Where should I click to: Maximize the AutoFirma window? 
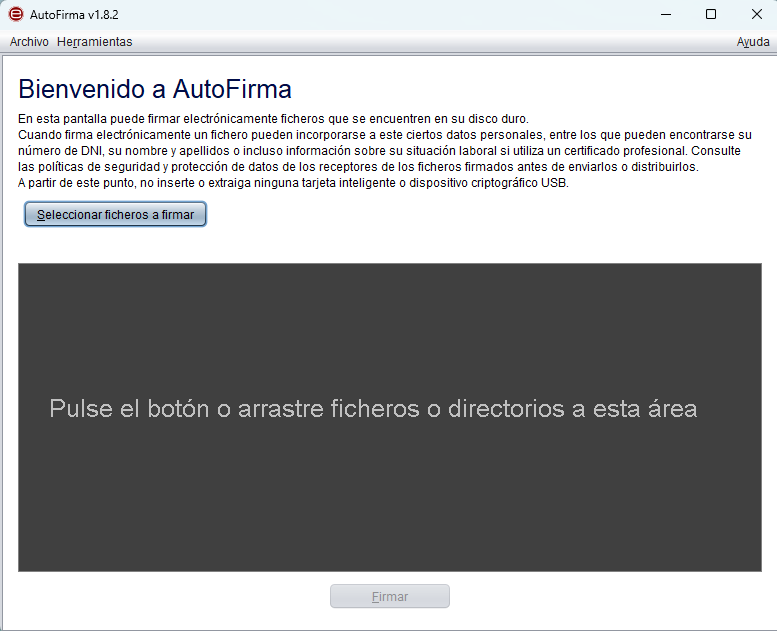(x=711, y=14)
